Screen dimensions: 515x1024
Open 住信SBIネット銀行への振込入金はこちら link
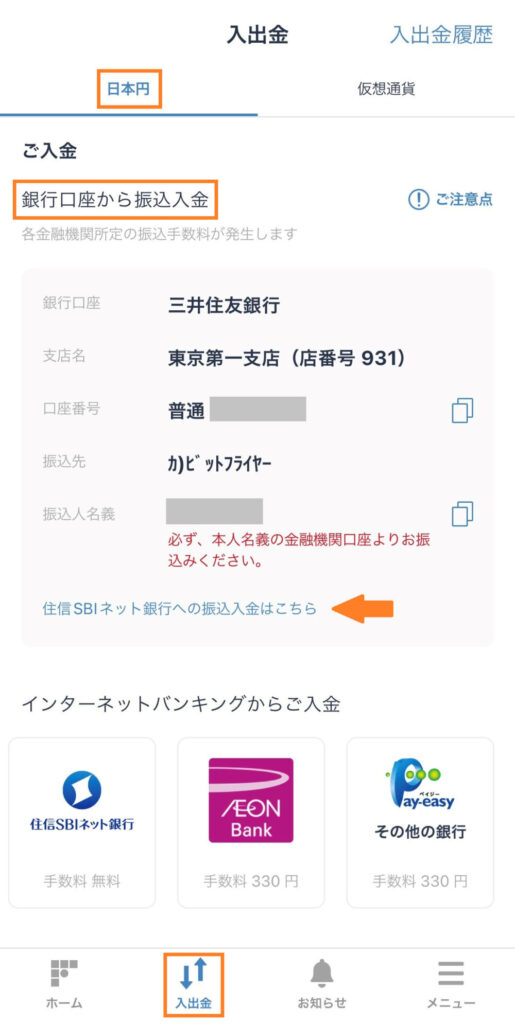click(x=179, y=609)
